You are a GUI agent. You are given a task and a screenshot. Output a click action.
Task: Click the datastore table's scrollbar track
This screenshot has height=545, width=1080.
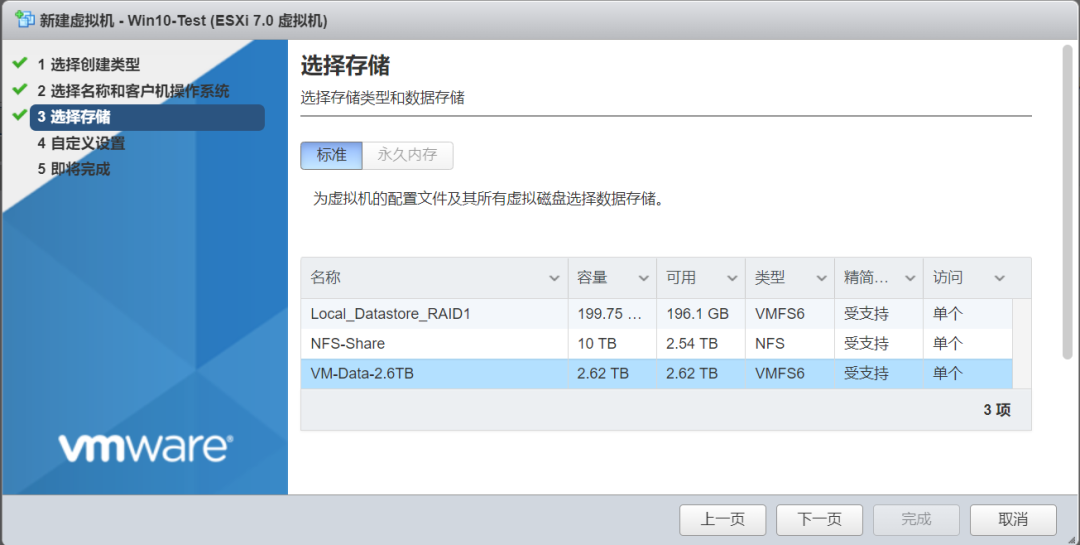pyautogui.click(x=1021, y=343)
